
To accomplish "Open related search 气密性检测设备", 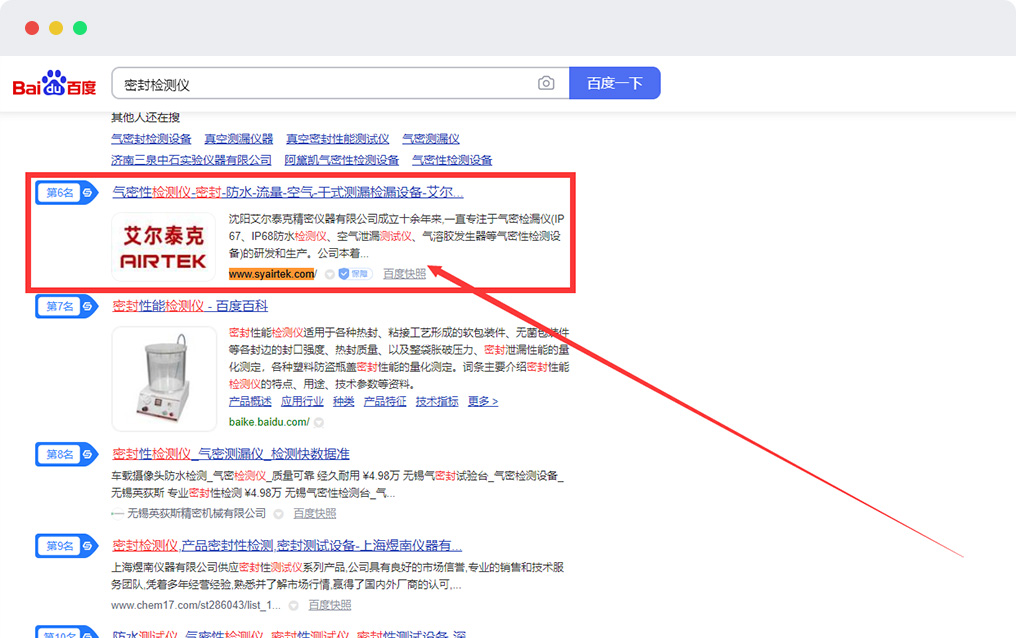I will coord(452,160).
